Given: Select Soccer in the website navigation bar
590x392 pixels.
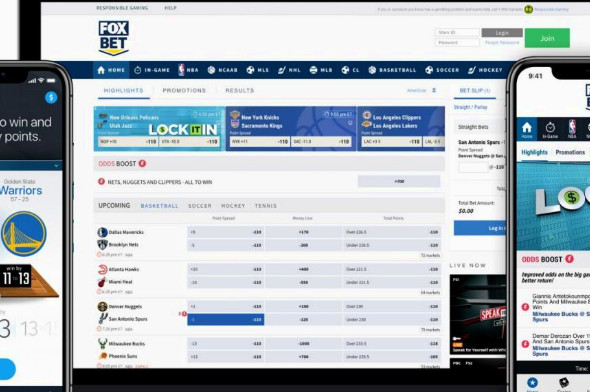Looking at the screenshot, I should click(442, 70).
